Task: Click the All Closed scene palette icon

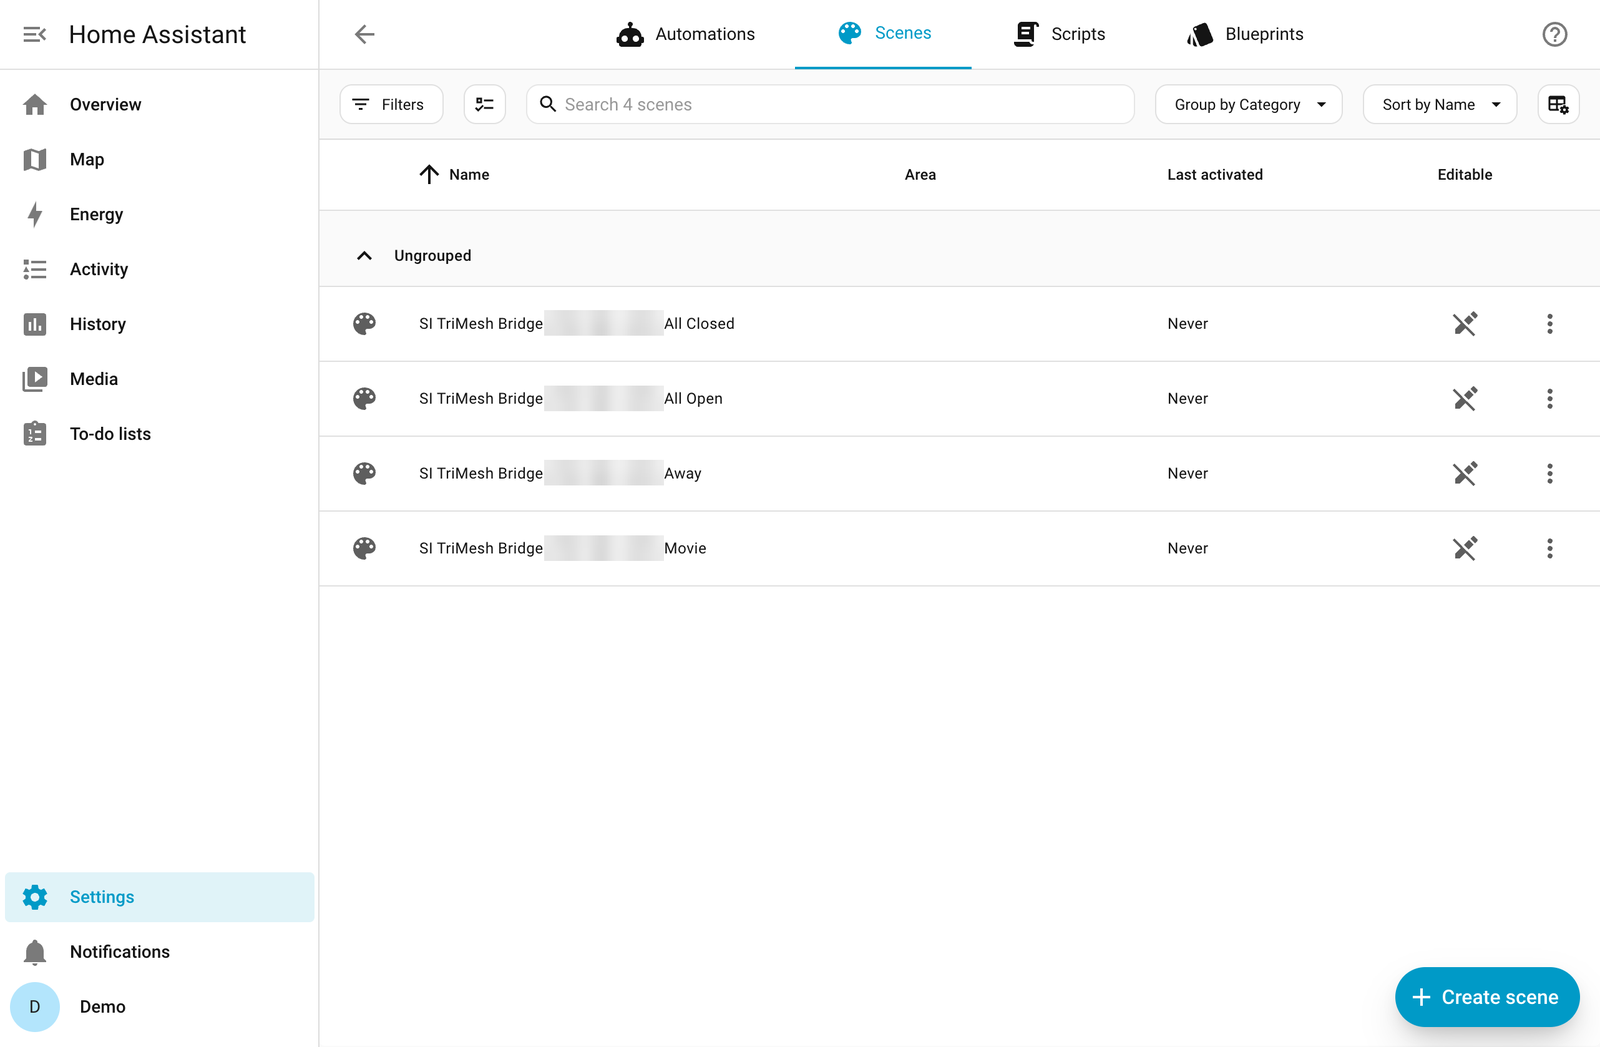Action: click(x=365, y=324)
